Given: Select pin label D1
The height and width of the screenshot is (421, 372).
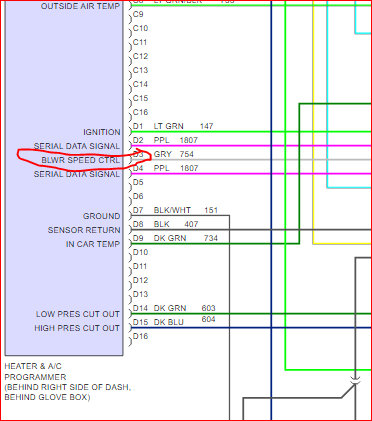Looking at the screenshot, I should 138,126.
